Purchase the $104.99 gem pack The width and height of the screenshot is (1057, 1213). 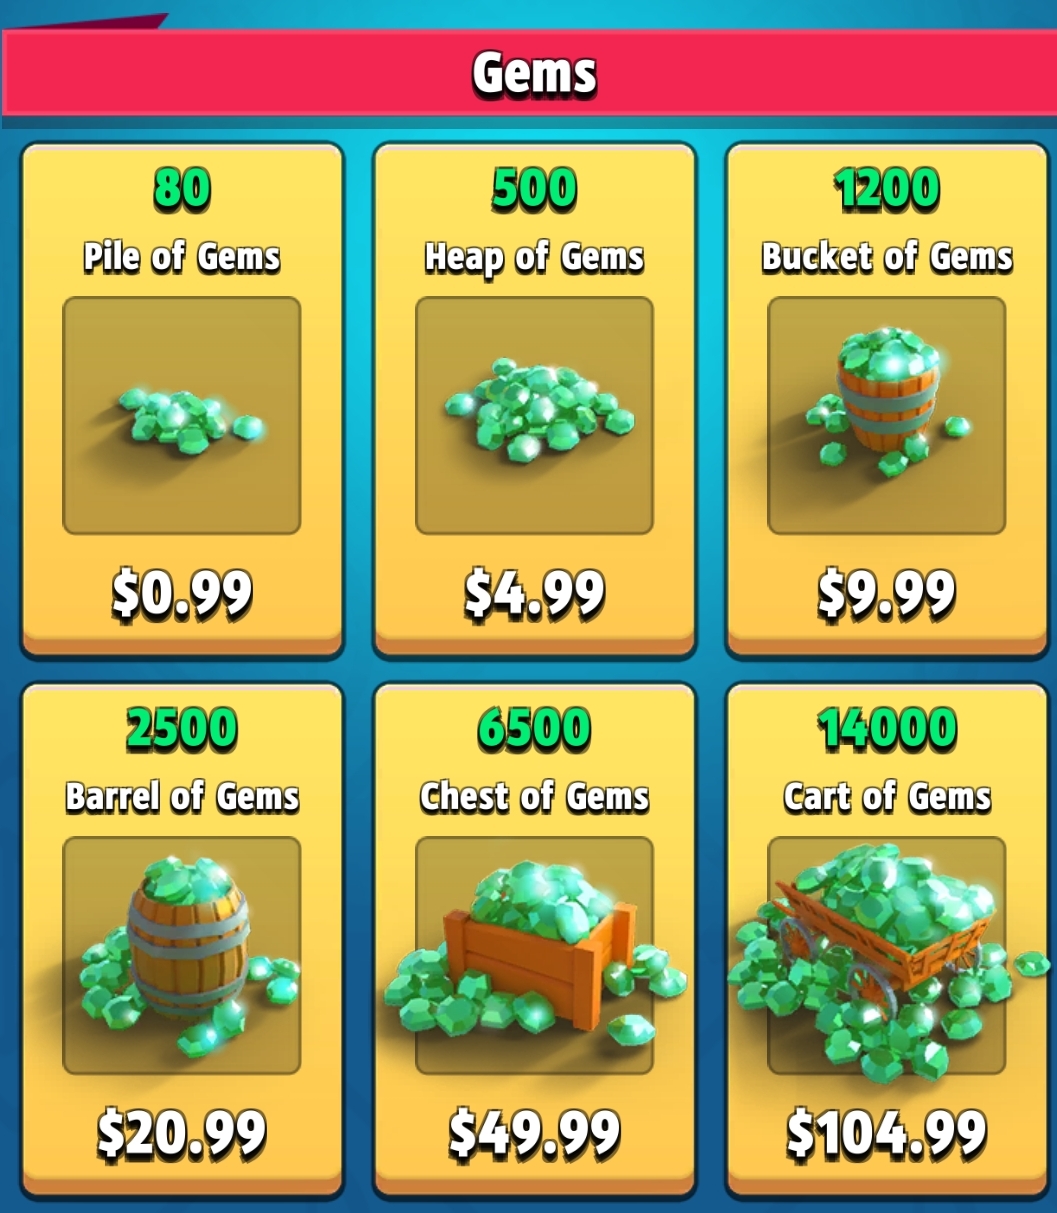click(x=887, y=1132)
